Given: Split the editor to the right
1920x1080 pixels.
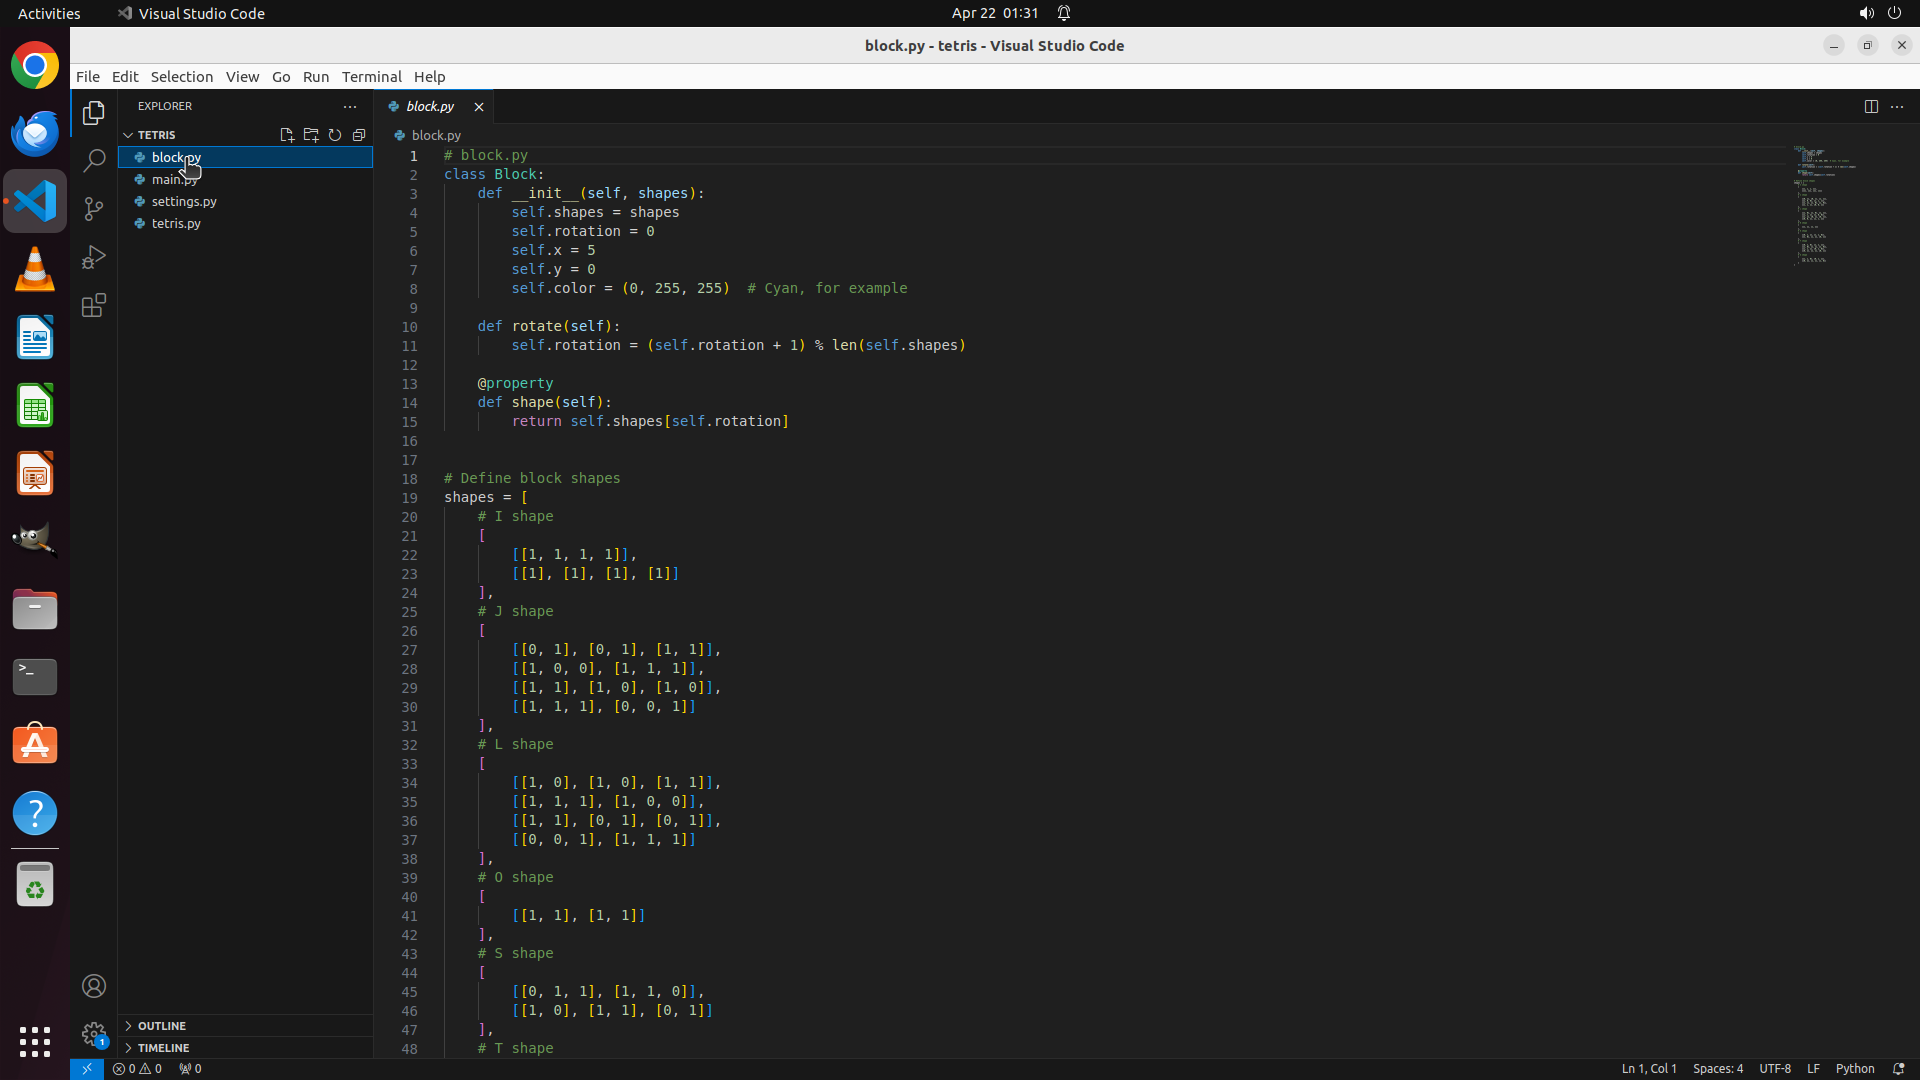Looking at the screenshot, I should click(x=1871, y=106).
